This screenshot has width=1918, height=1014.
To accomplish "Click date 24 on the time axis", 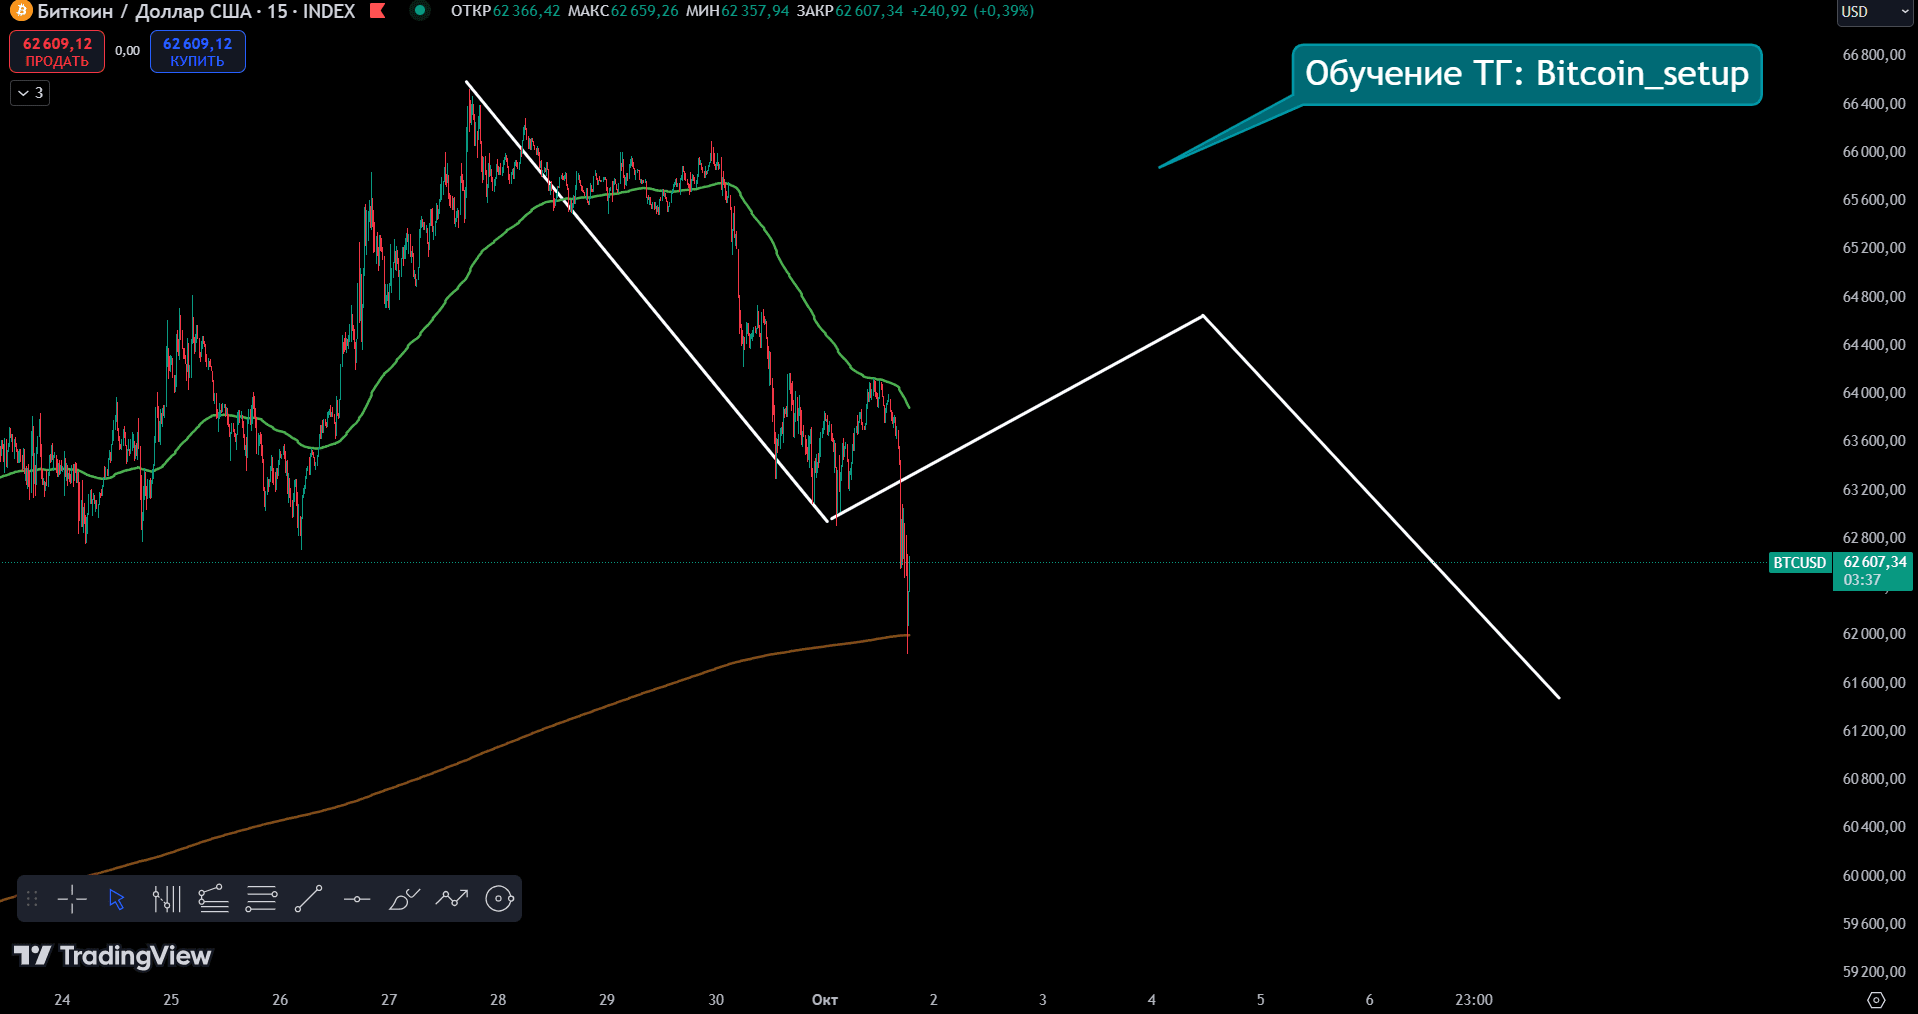I will [x=62, y=1000].
